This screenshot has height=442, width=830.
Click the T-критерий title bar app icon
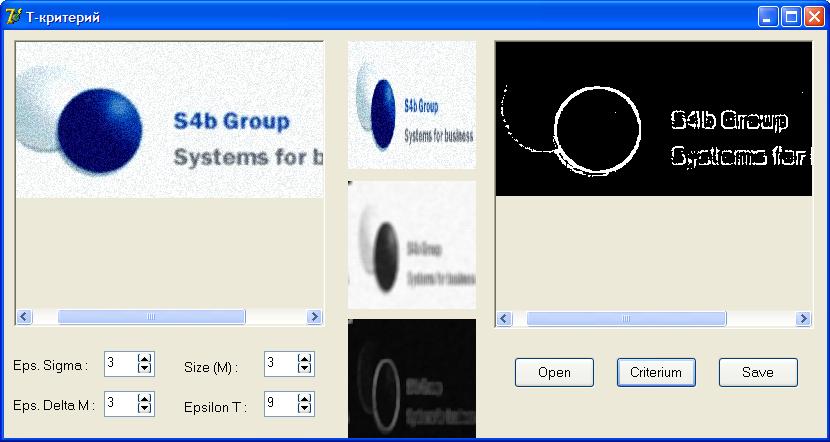tap(13, 17)
